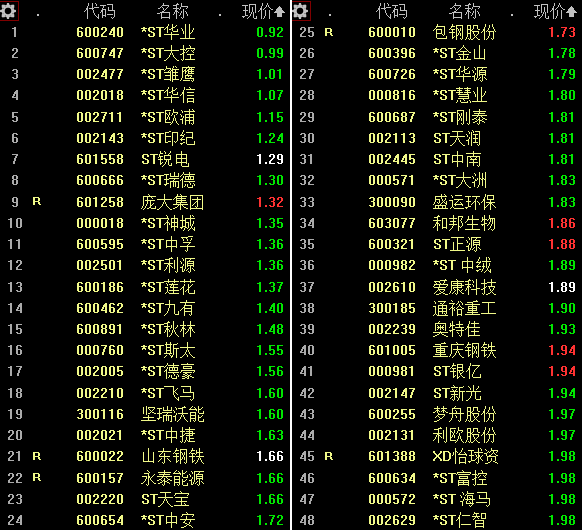Image resolution: width=582 pixels, height=530 pixels.
Task: Click the R marker beside 山东钢铁
Action: (37, 456)
